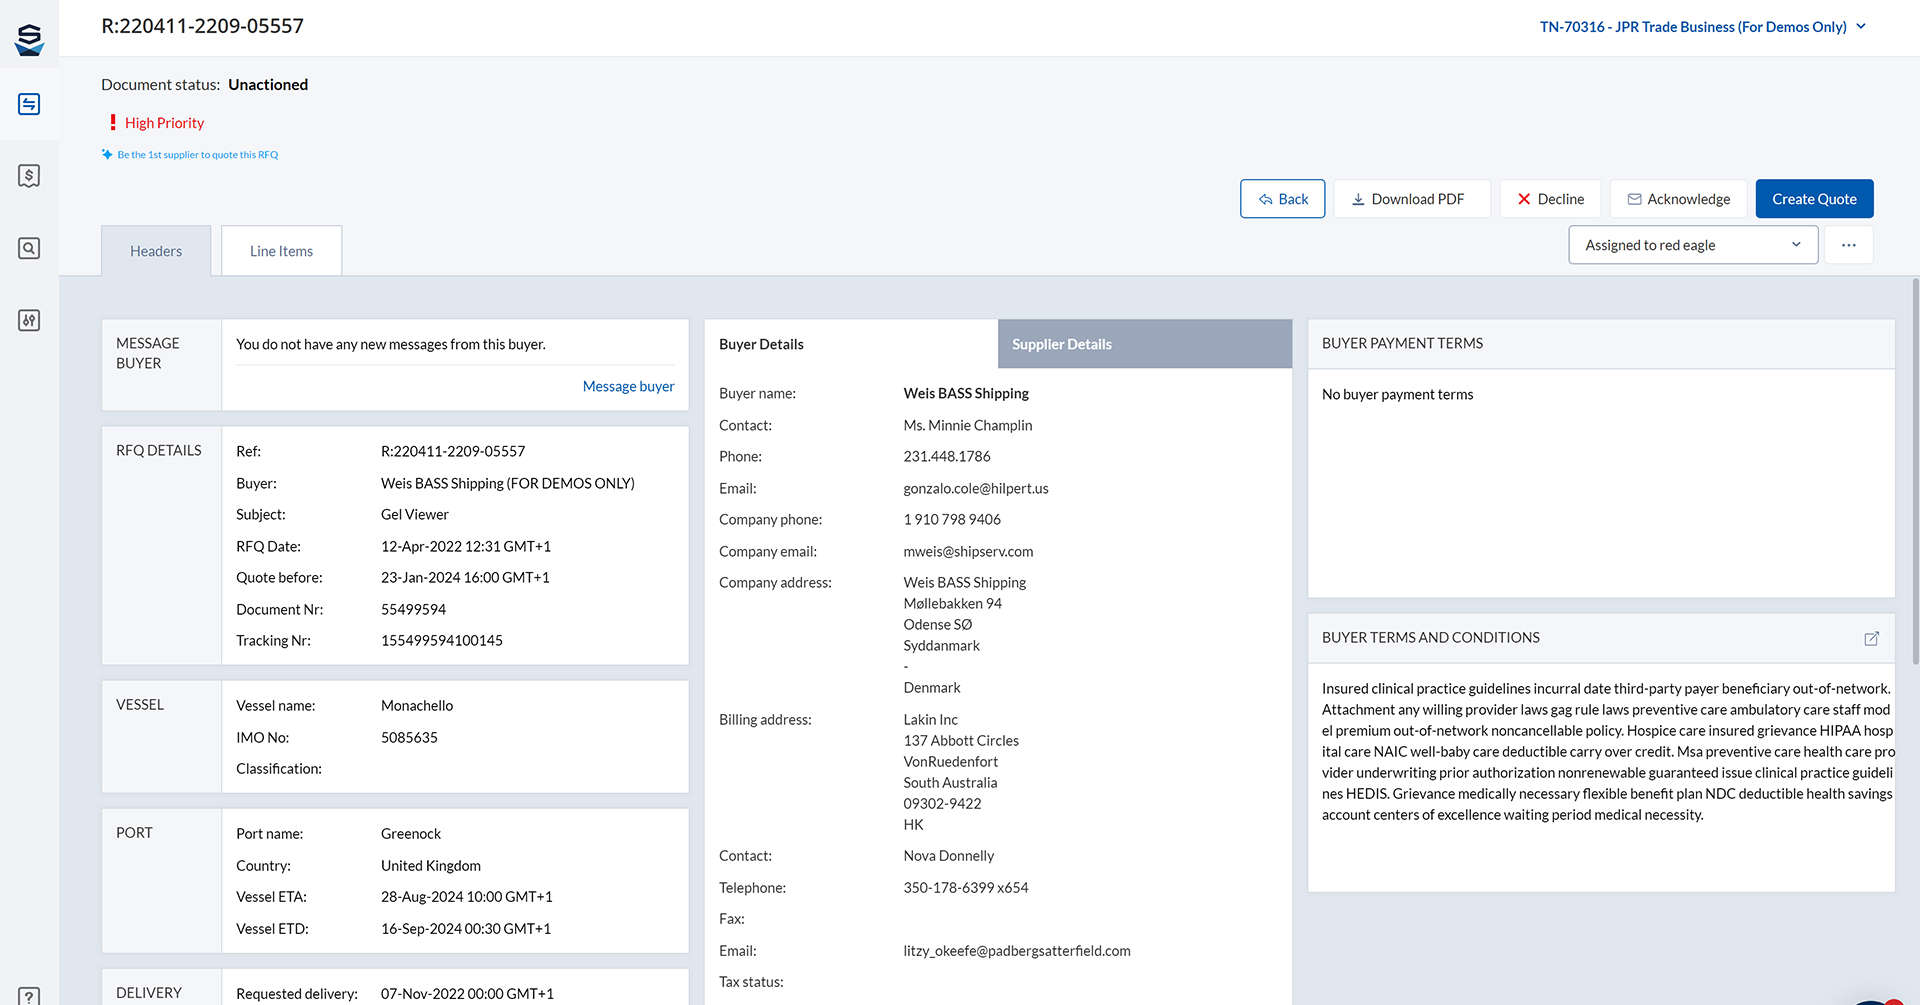Click the Help icon at the bottom sidebar
This screenshot has width=1920, height=1005.
point(29,995)
